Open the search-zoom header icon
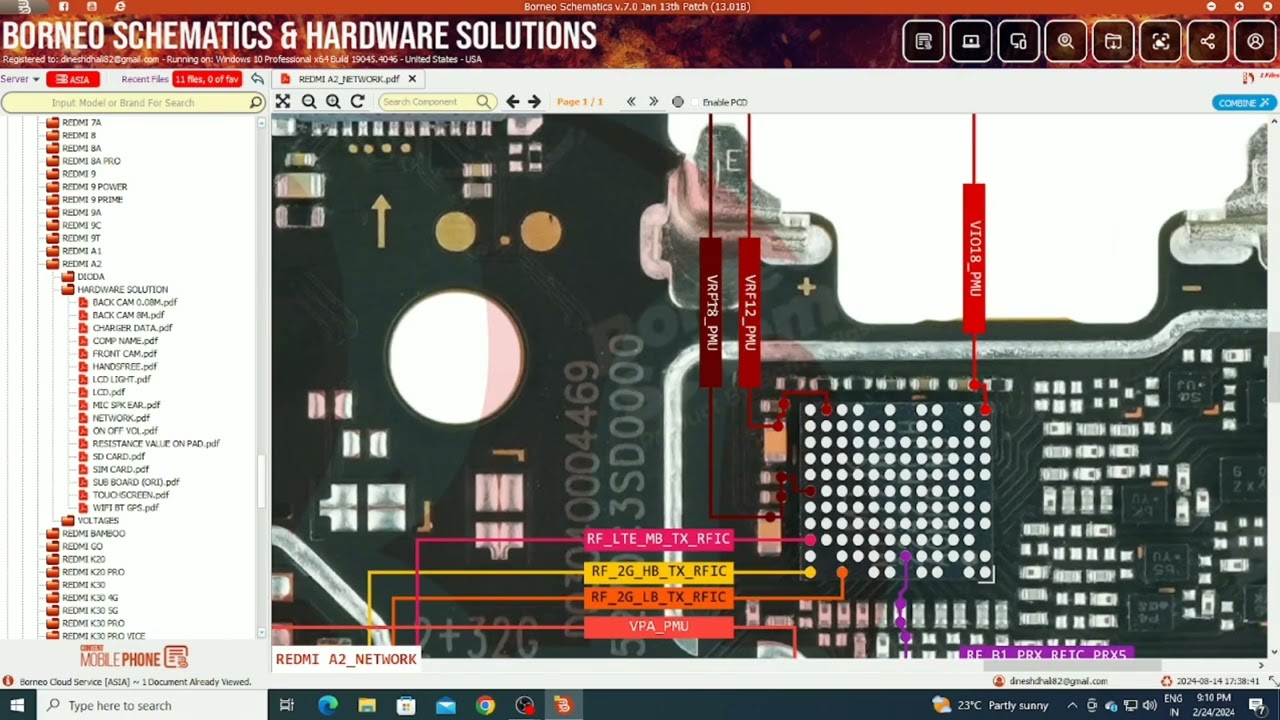The height and width of the screenshot is (720, 1280). (1066, 41)
